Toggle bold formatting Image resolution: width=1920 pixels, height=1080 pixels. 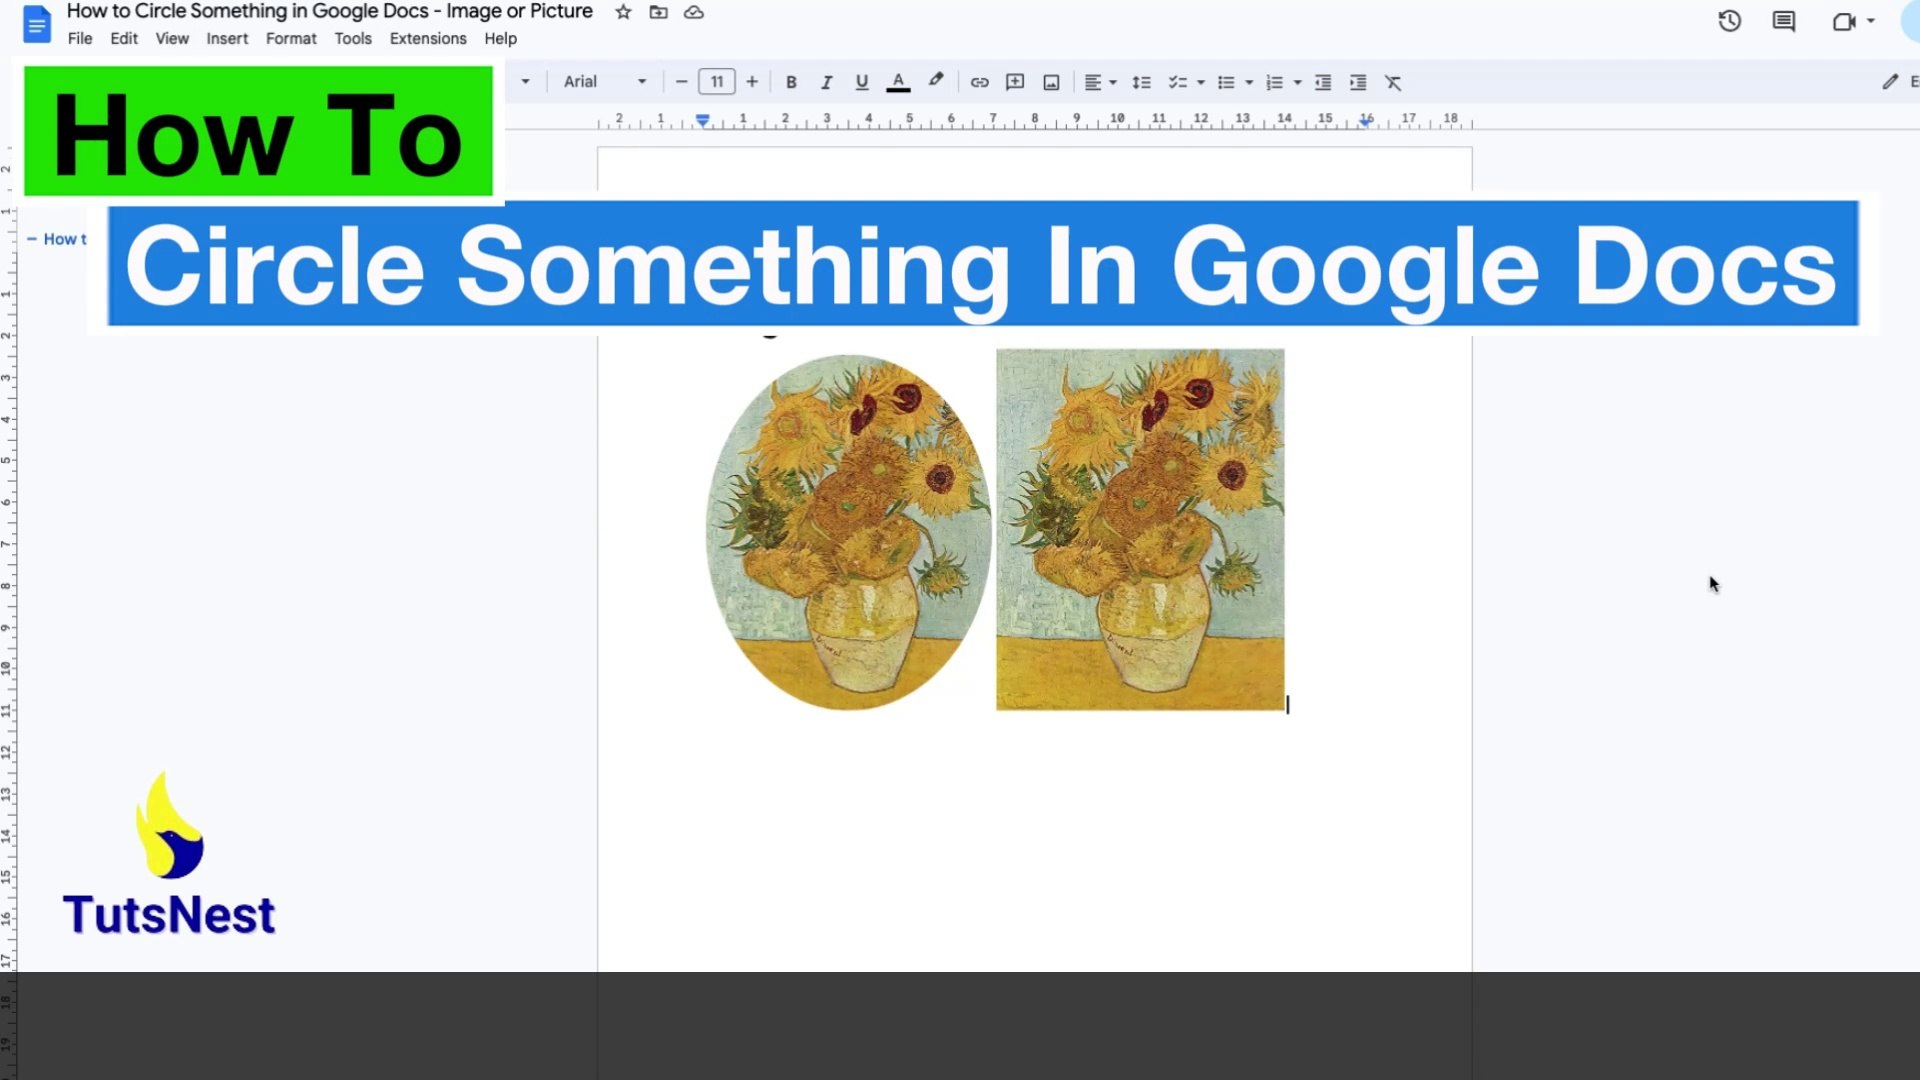point(791,82)
